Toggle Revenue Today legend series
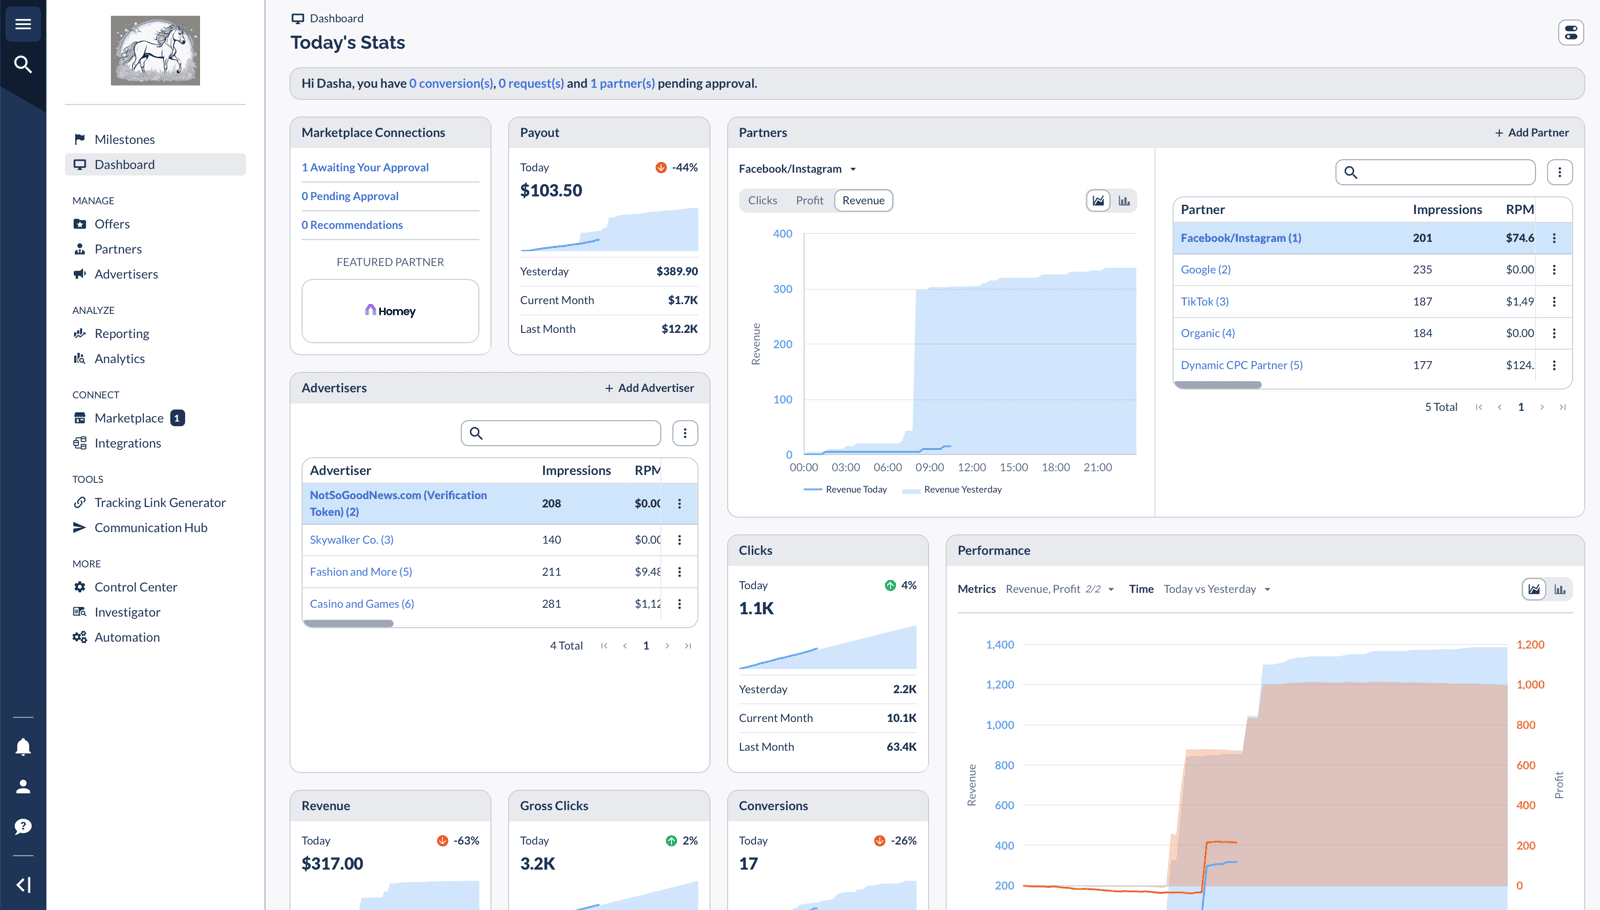This screenshot has height=910, width=1600. click(845, 490)
